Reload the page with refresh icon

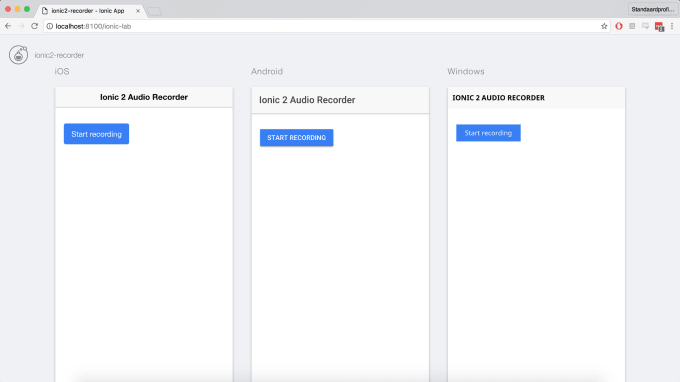point(35,26)
